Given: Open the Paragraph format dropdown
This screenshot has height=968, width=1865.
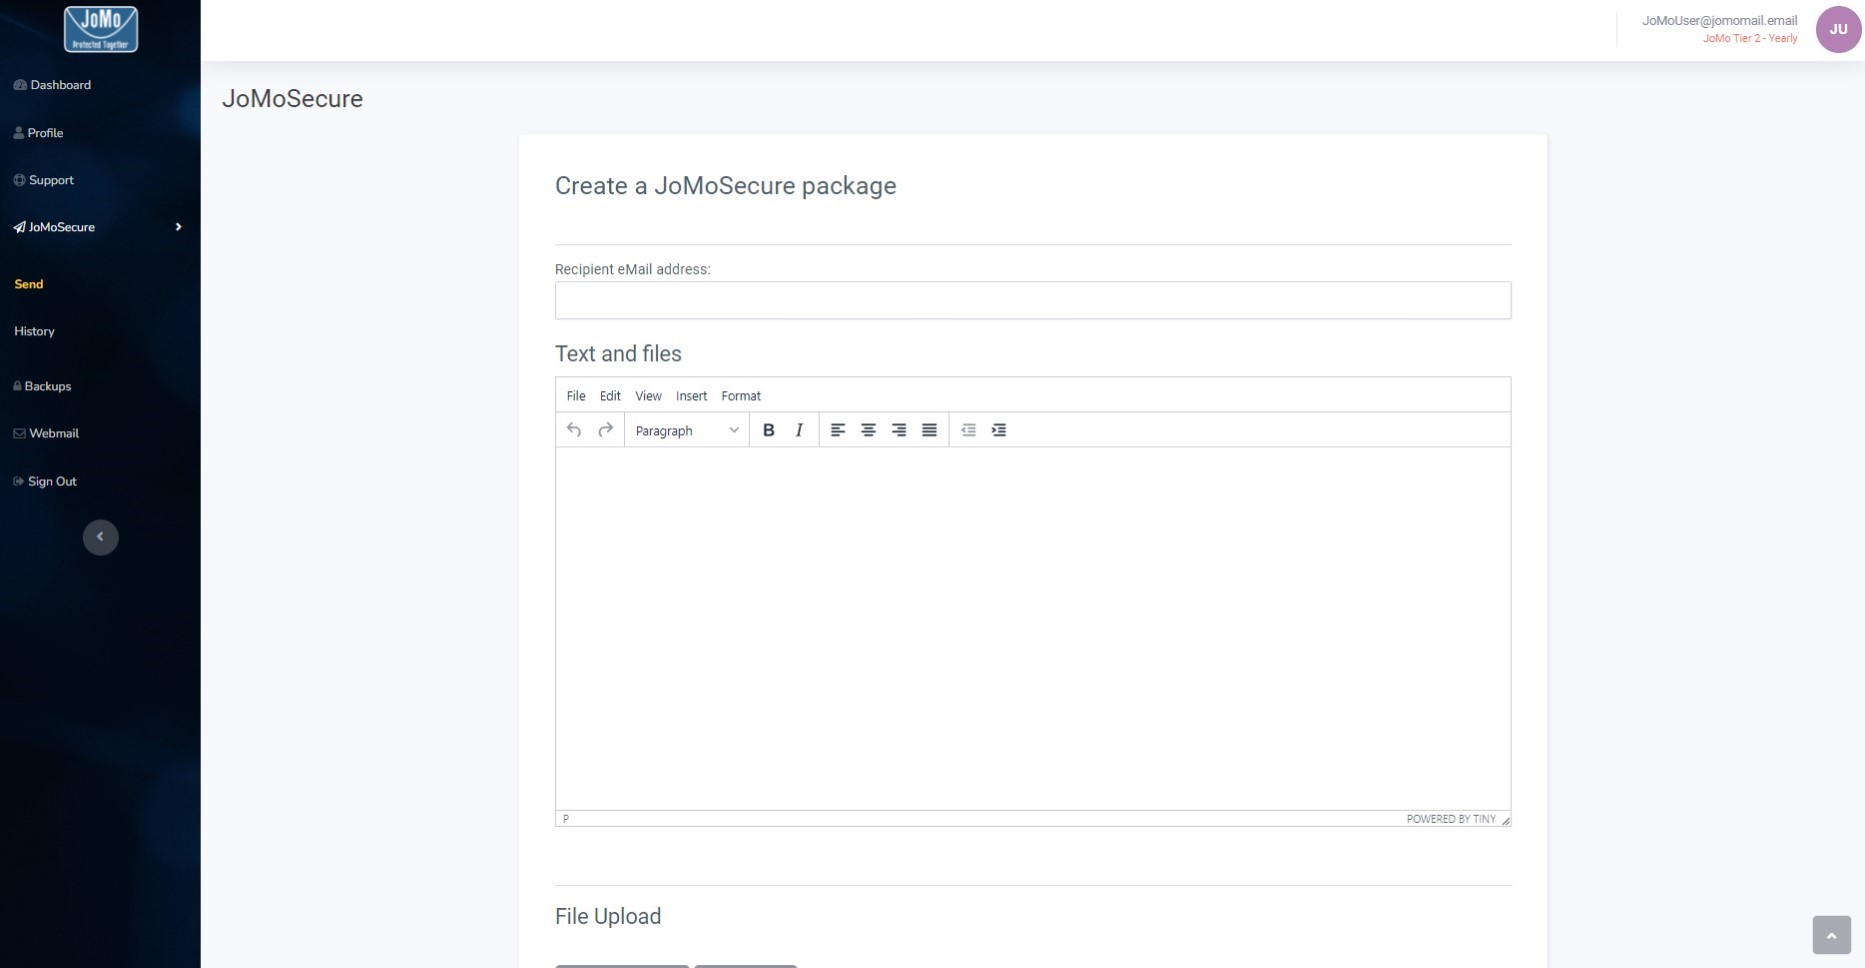Looking at the screenshot, I should click(687, 431).
